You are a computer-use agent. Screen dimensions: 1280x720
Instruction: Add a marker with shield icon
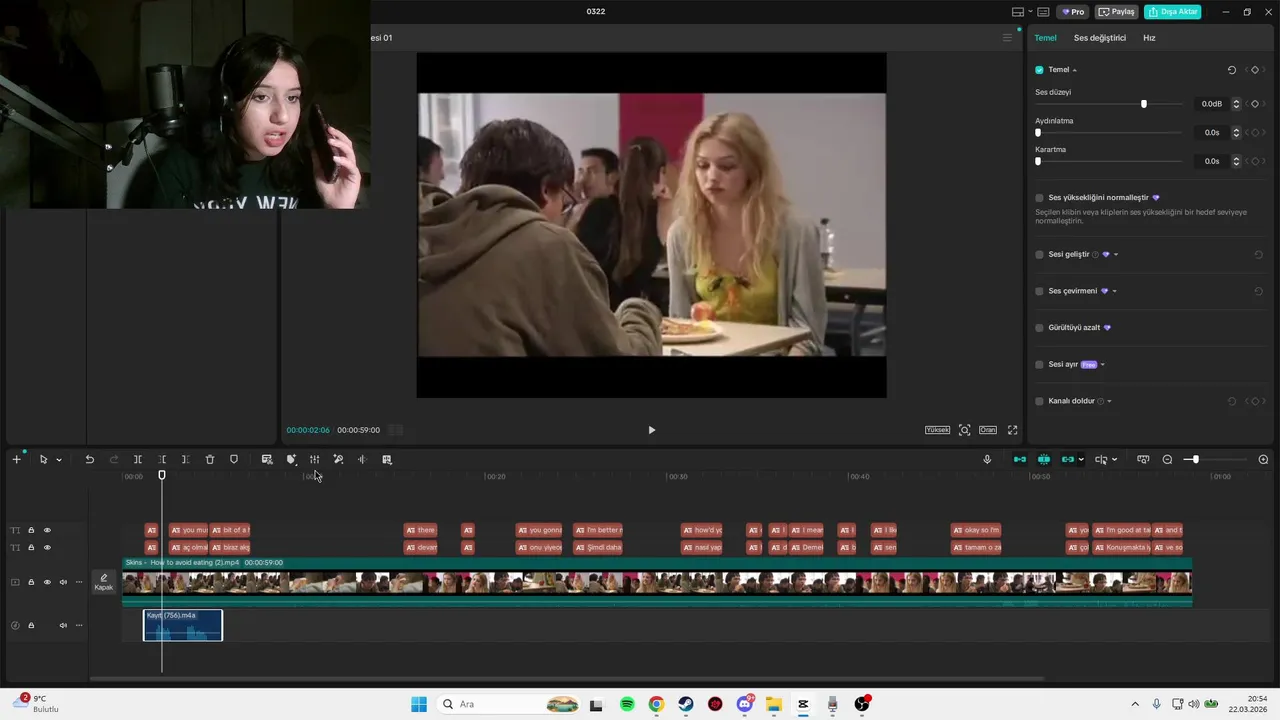(234, 459)
